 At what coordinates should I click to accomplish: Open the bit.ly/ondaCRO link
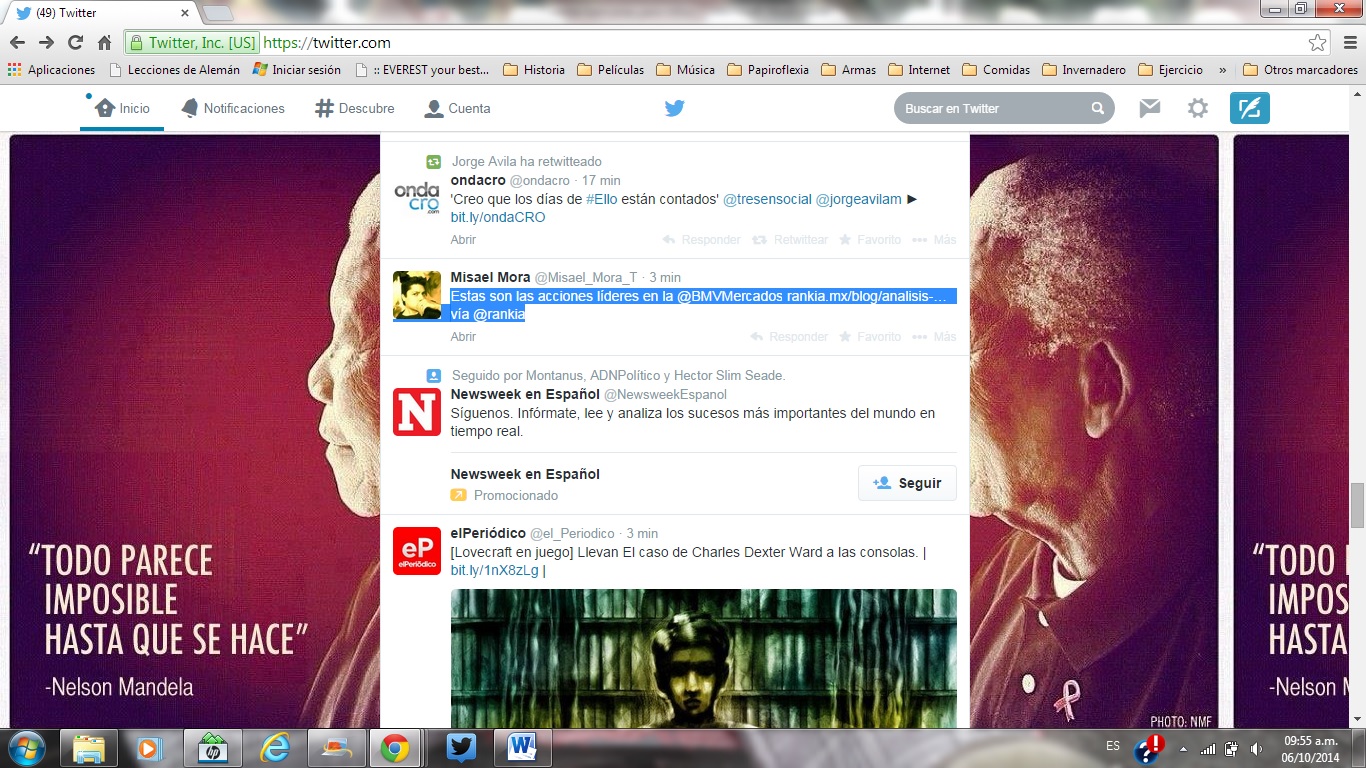[x=498, y=217]
